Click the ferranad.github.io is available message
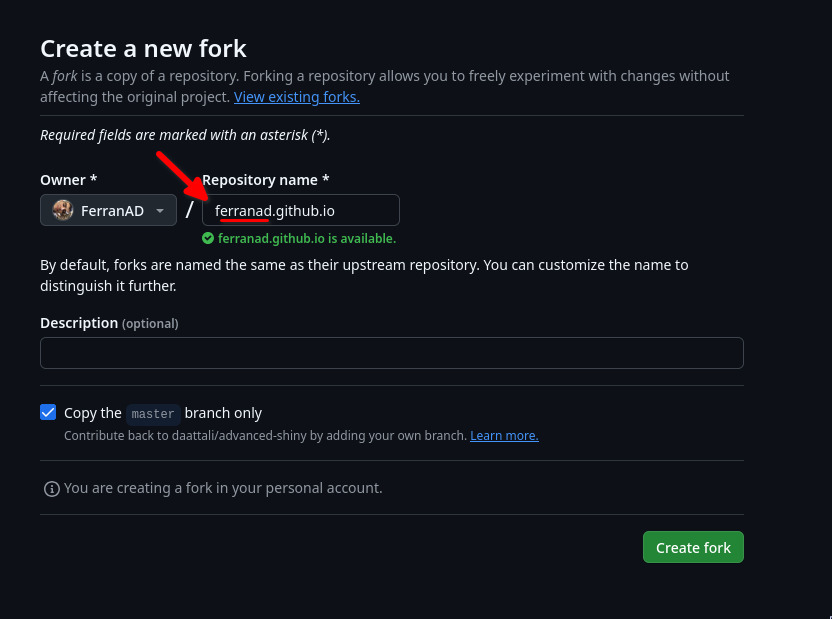832x619 pixels. (x=307, y=239)
